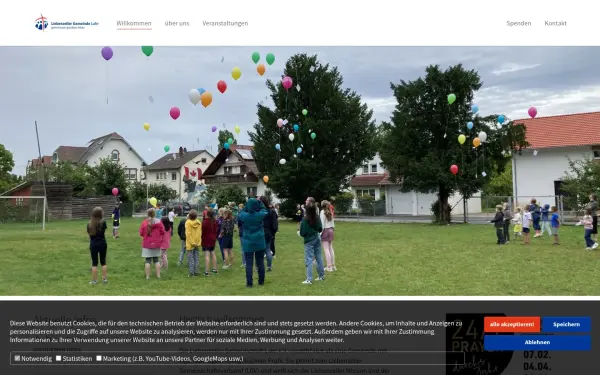Image resolution: width=600 pixels, height=375 pixels.
Task: Accept all cookies with alle akzeptieren
Action: coord(512,324)
